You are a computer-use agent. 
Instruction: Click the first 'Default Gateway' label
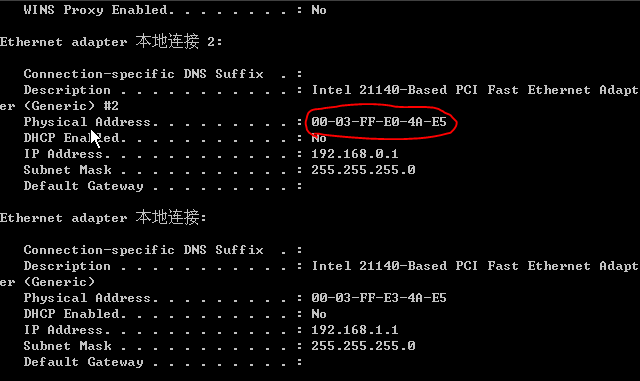pos(83,186)
